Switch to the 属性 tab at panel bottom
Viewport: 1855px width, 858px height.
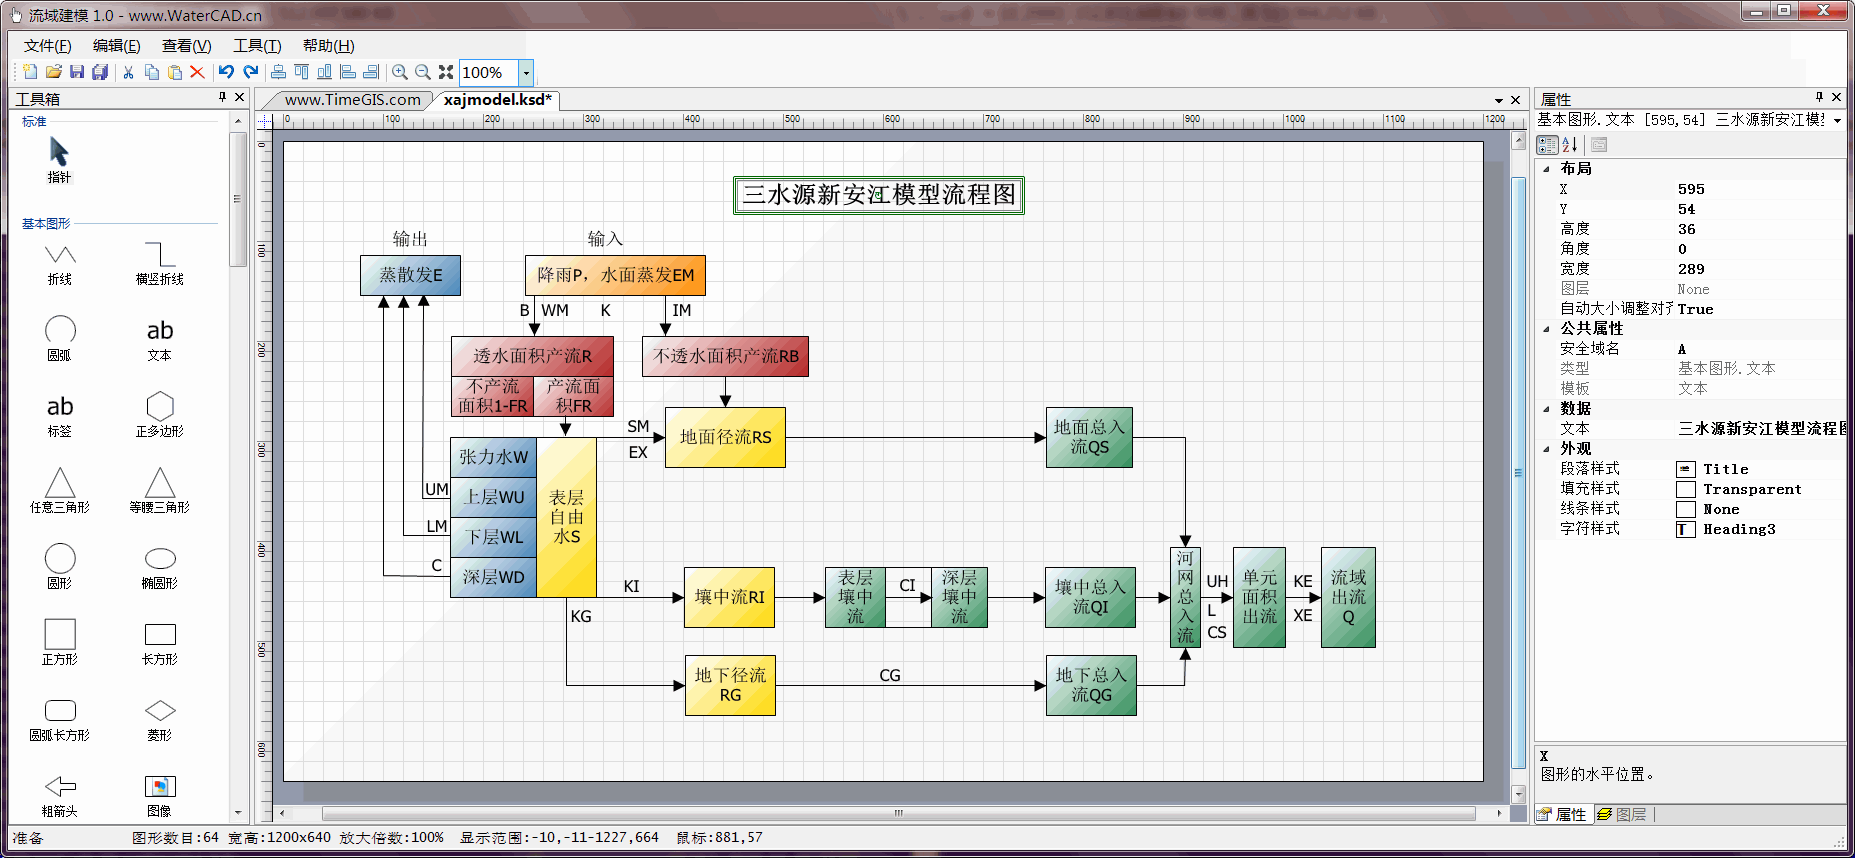click(x=1563, y=814)
